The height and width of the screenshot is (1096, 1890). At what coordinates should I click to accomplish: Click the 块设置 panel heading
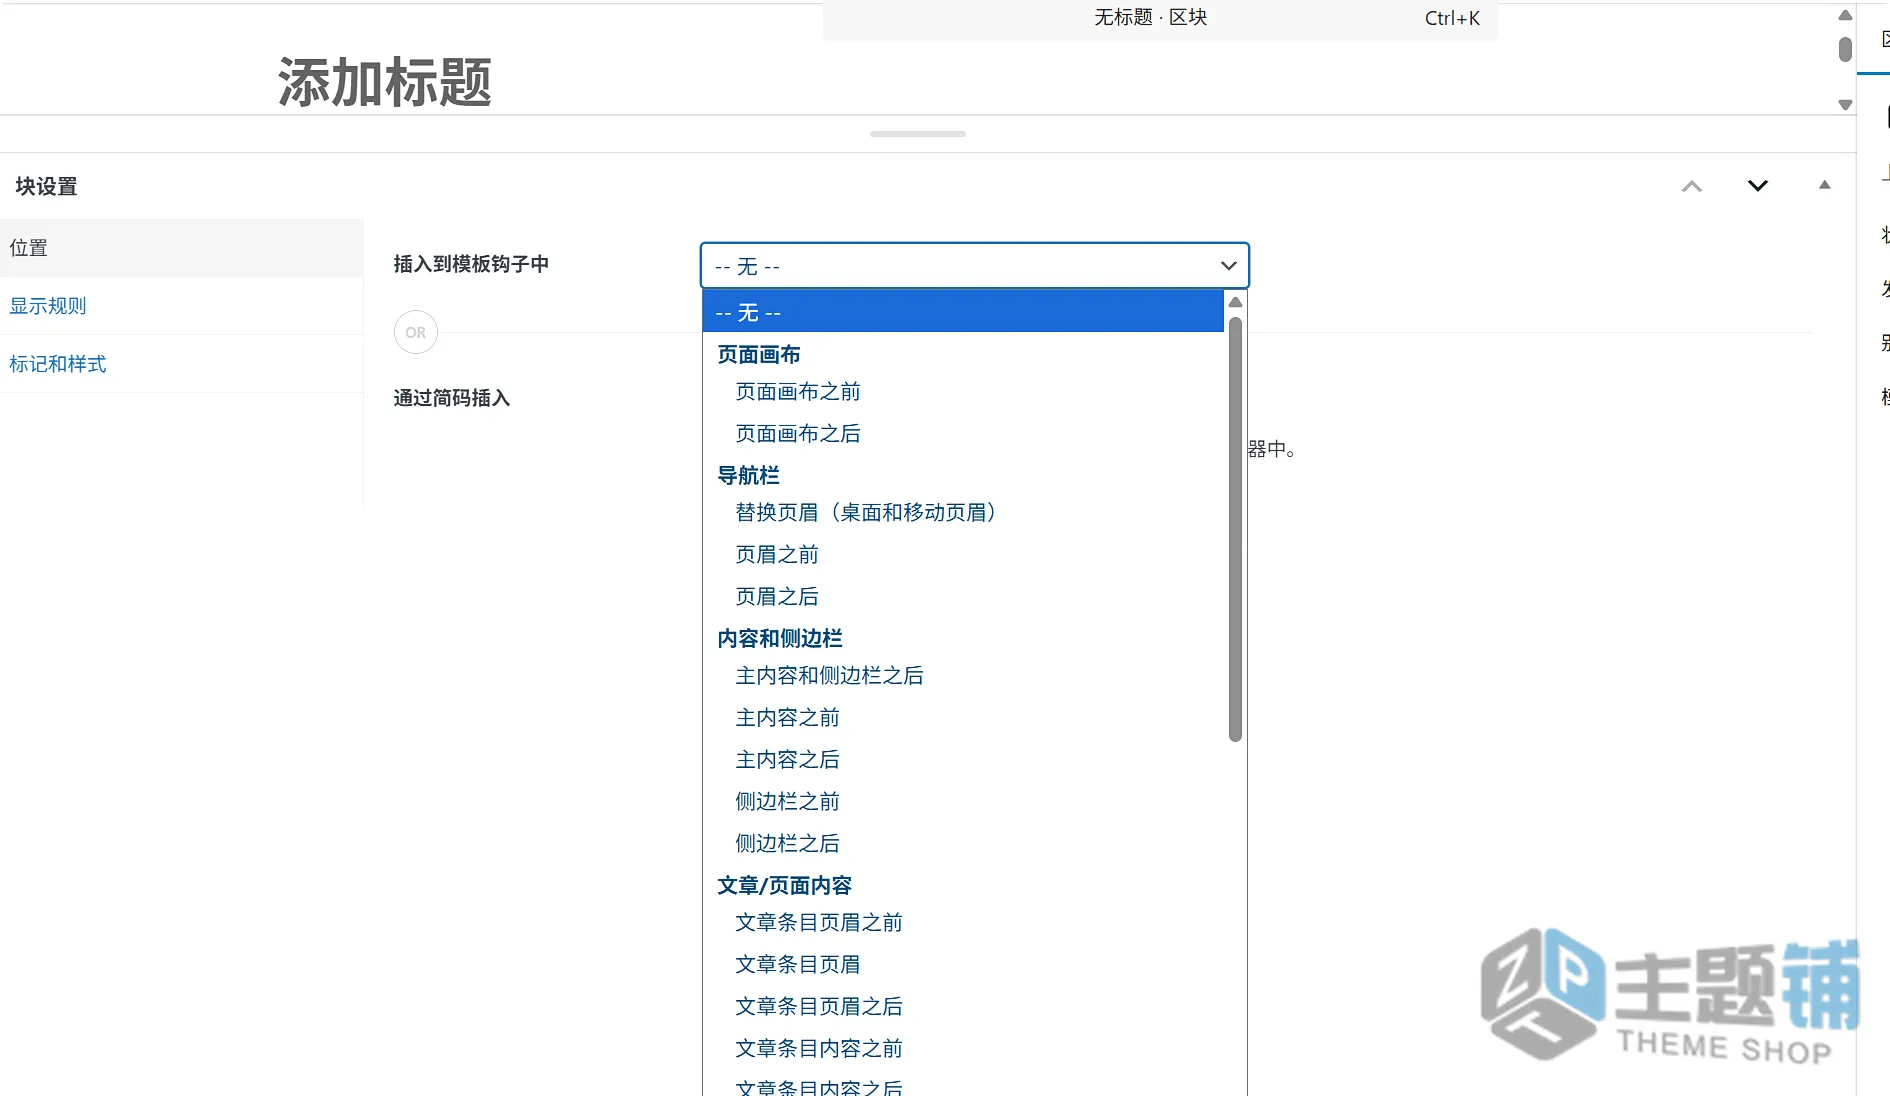click(46, 186)
